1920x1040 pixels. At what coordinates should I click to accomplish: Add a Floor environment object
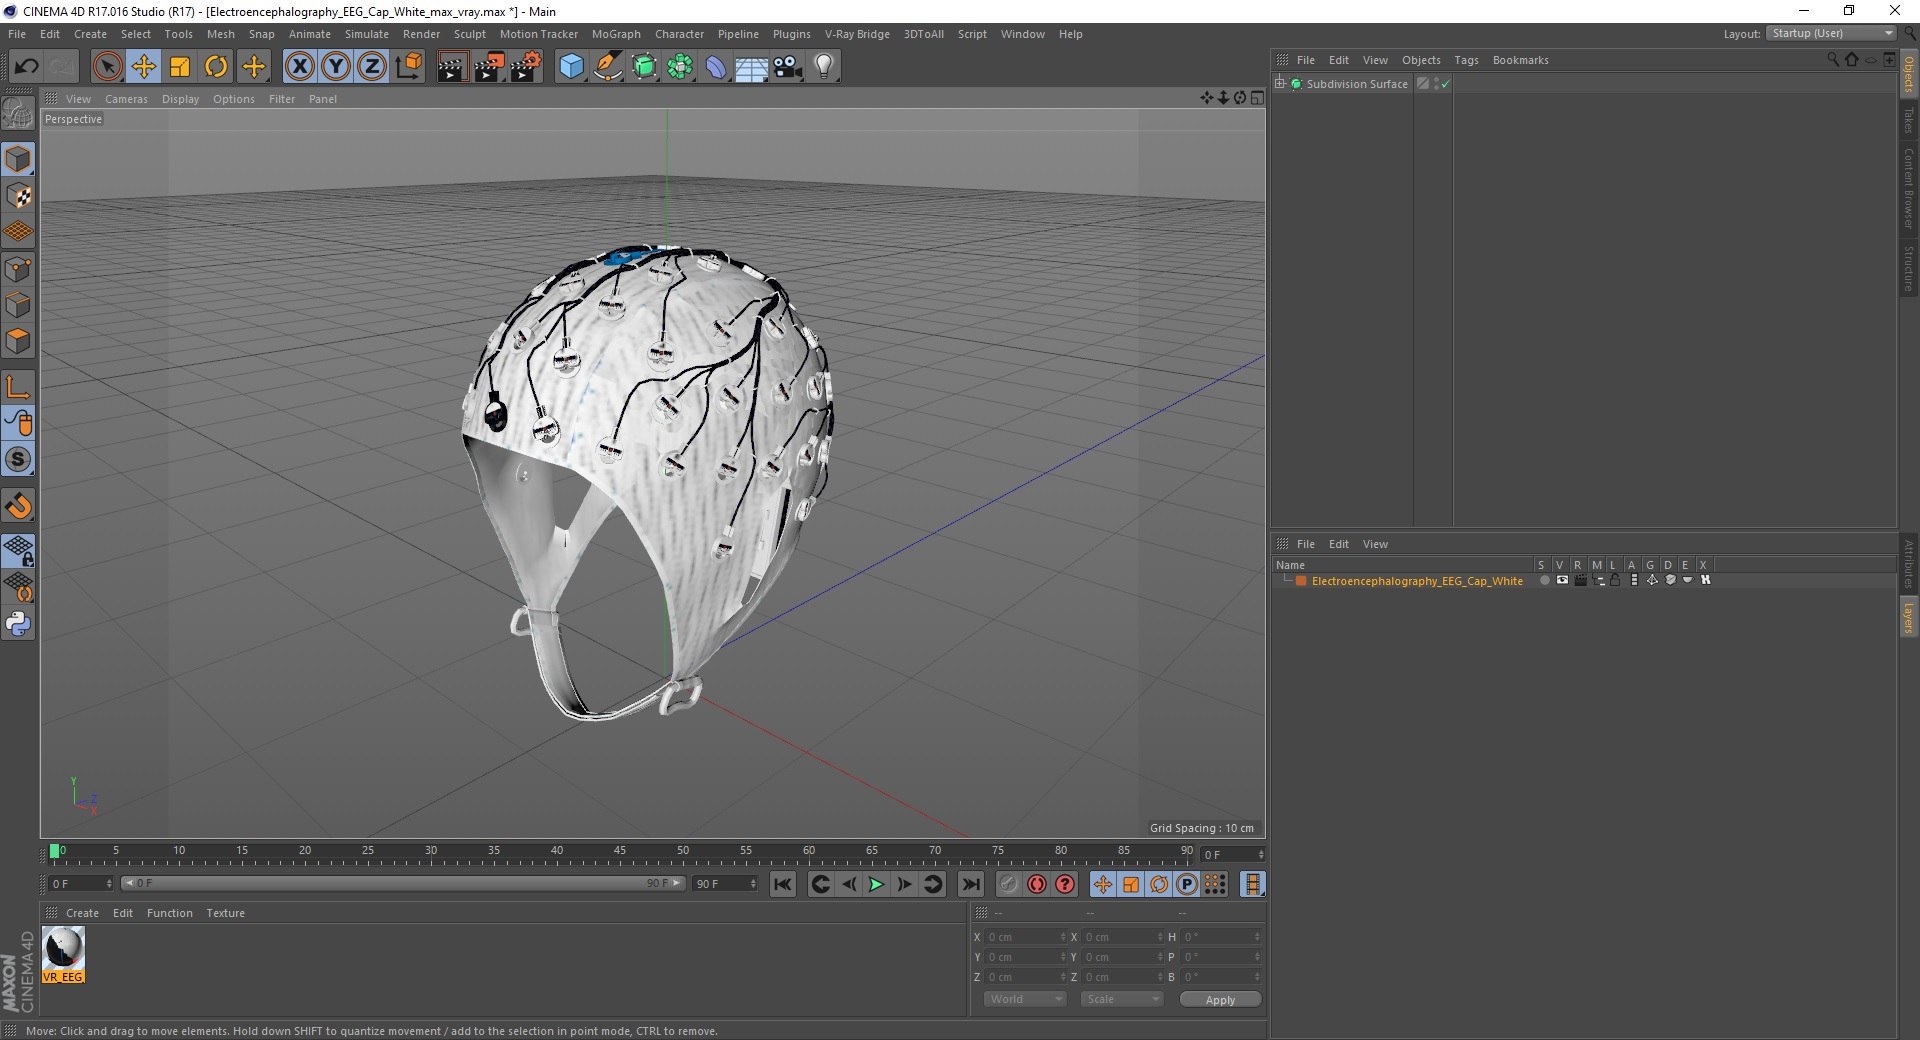(x=751, y=67)
